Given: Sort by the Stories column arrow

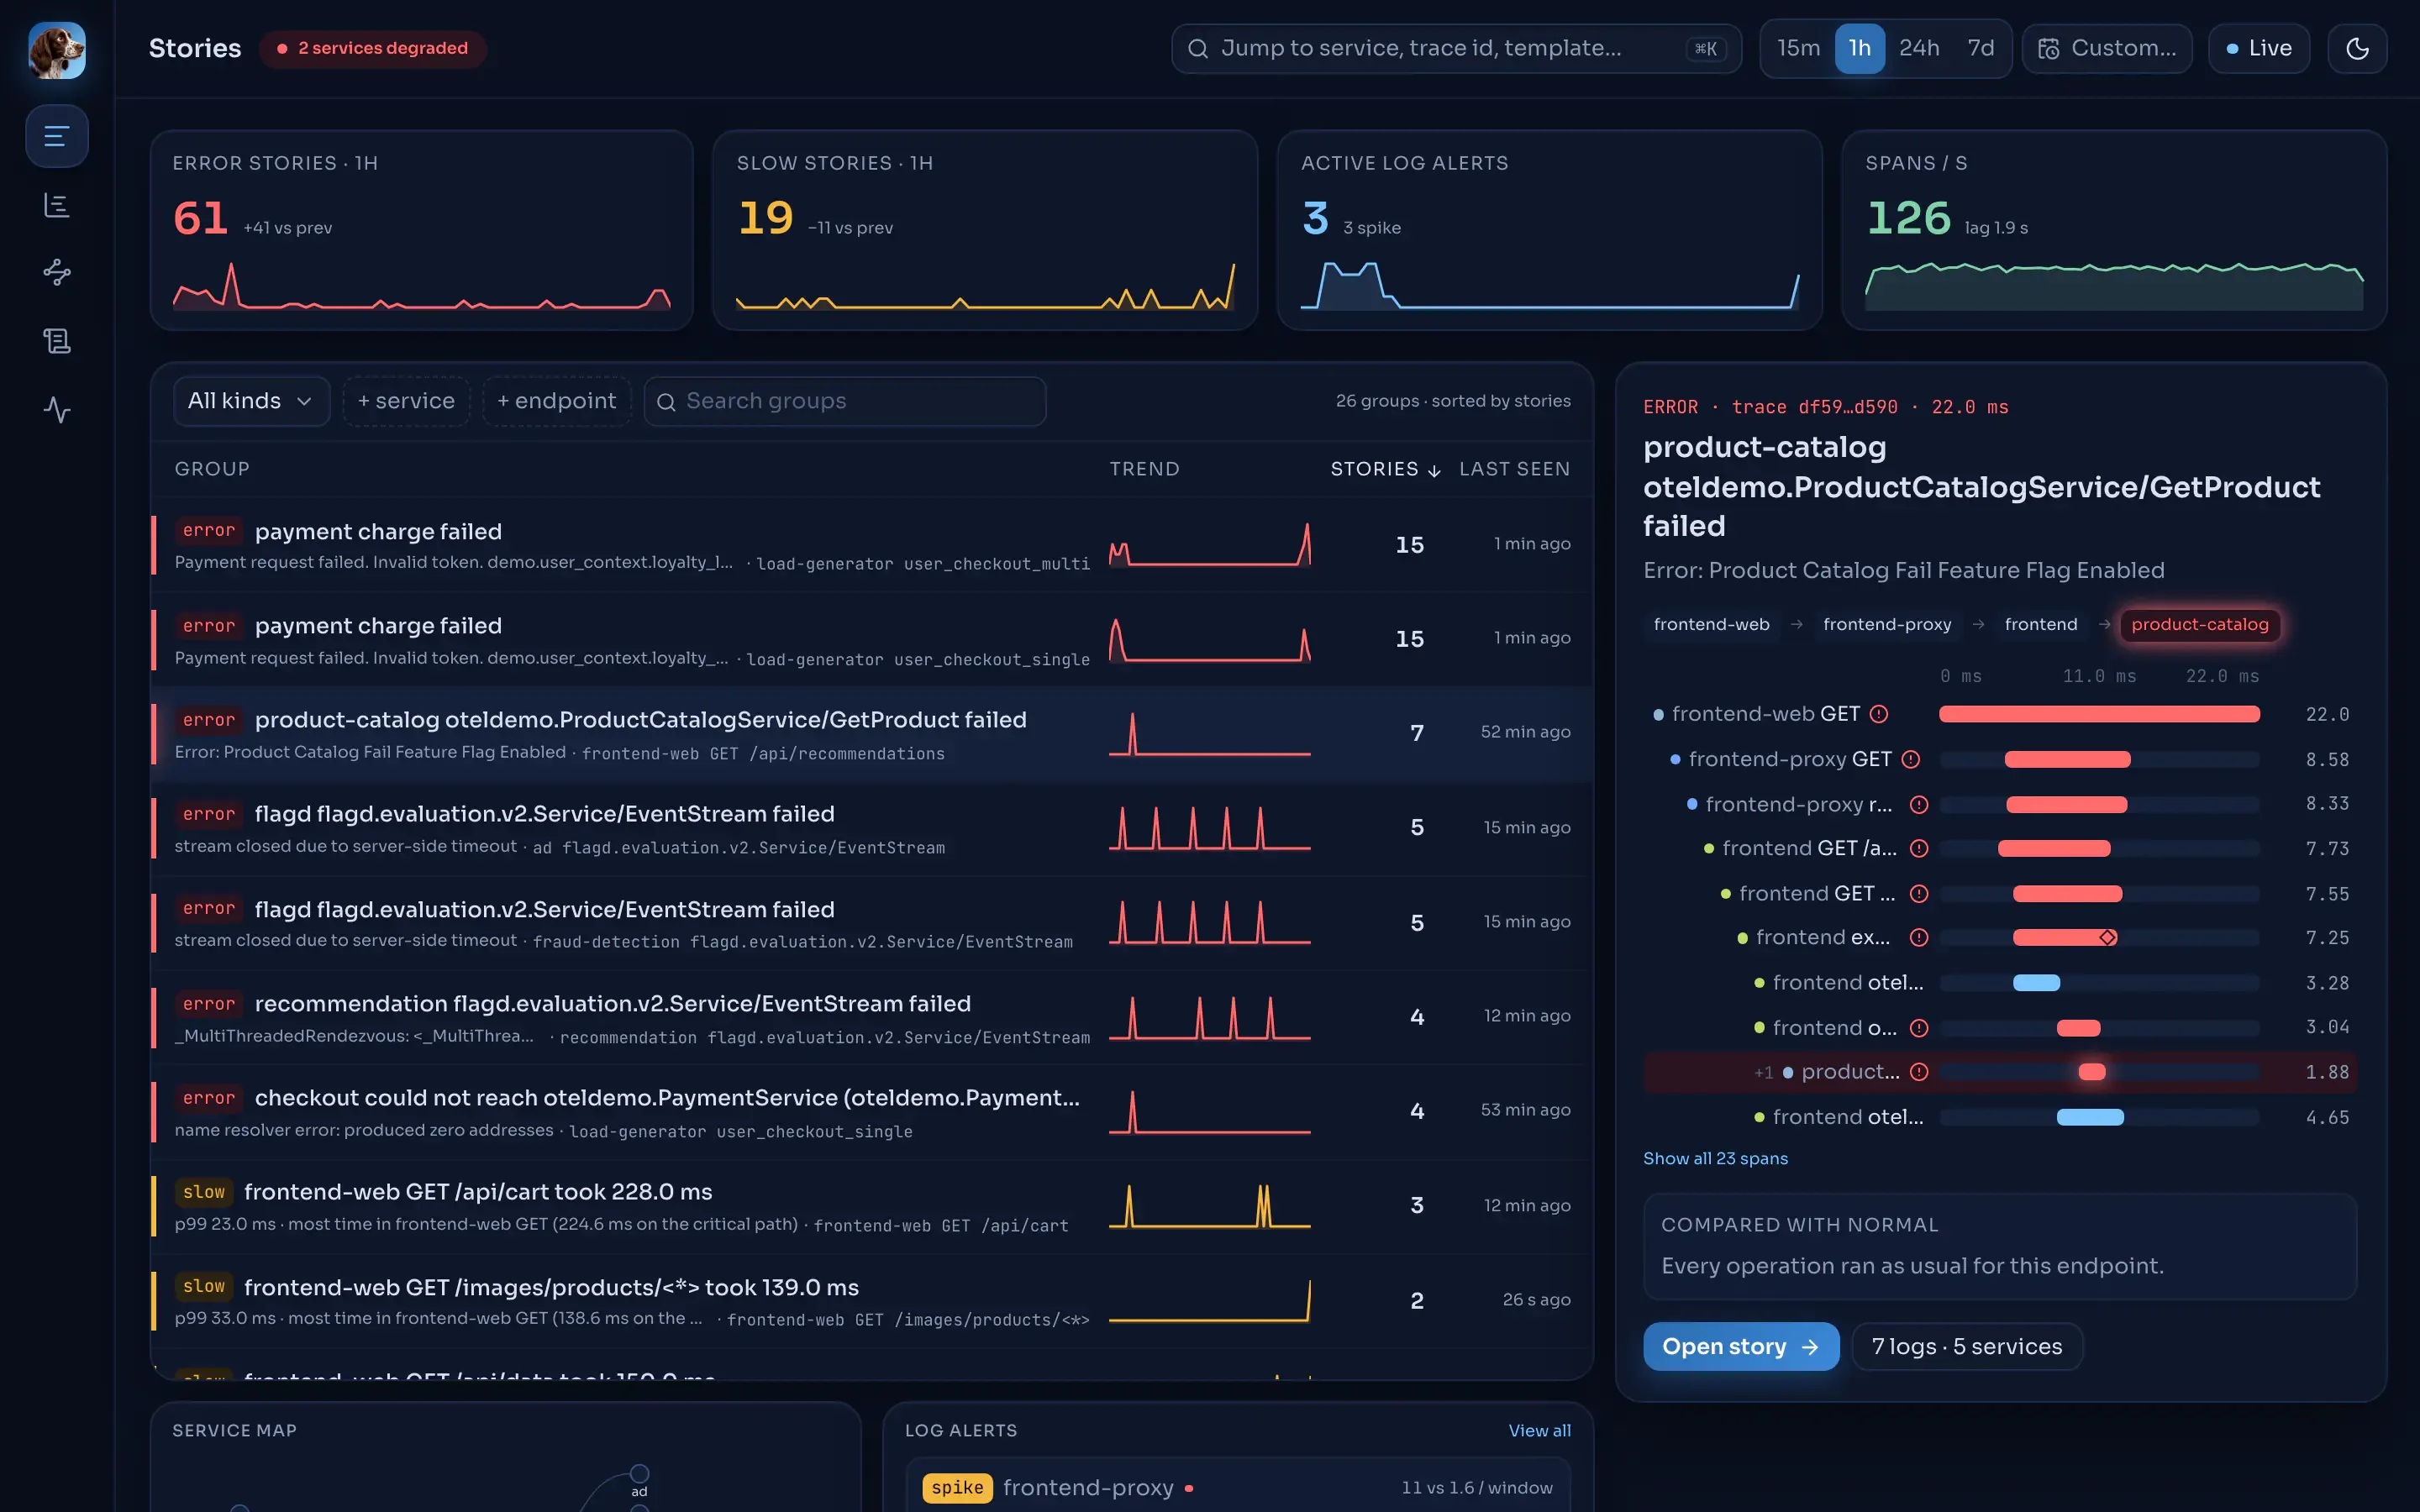Looking at the screenshot, I should point(1434,470).
